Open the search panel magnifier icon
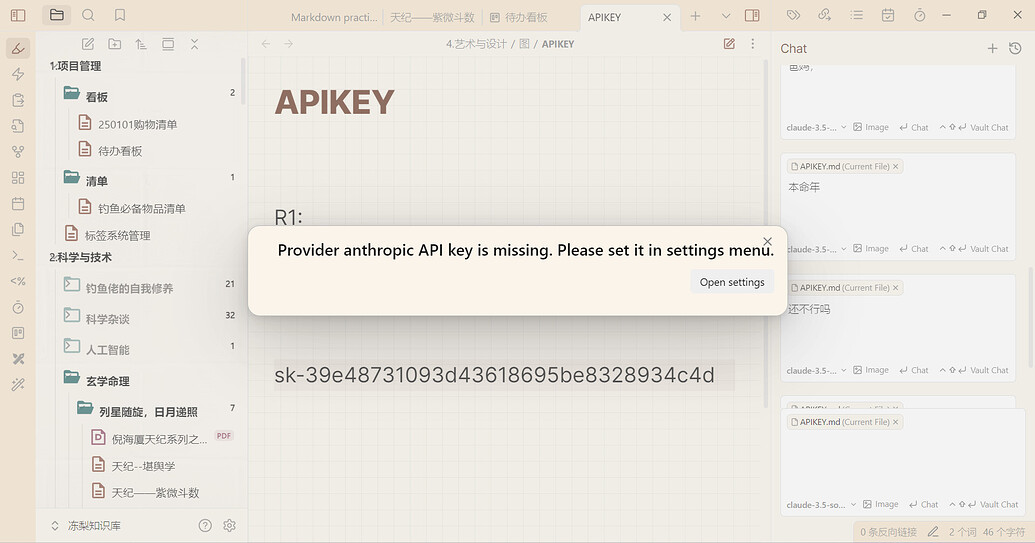Screen dimensions: 1035x543 88,15
